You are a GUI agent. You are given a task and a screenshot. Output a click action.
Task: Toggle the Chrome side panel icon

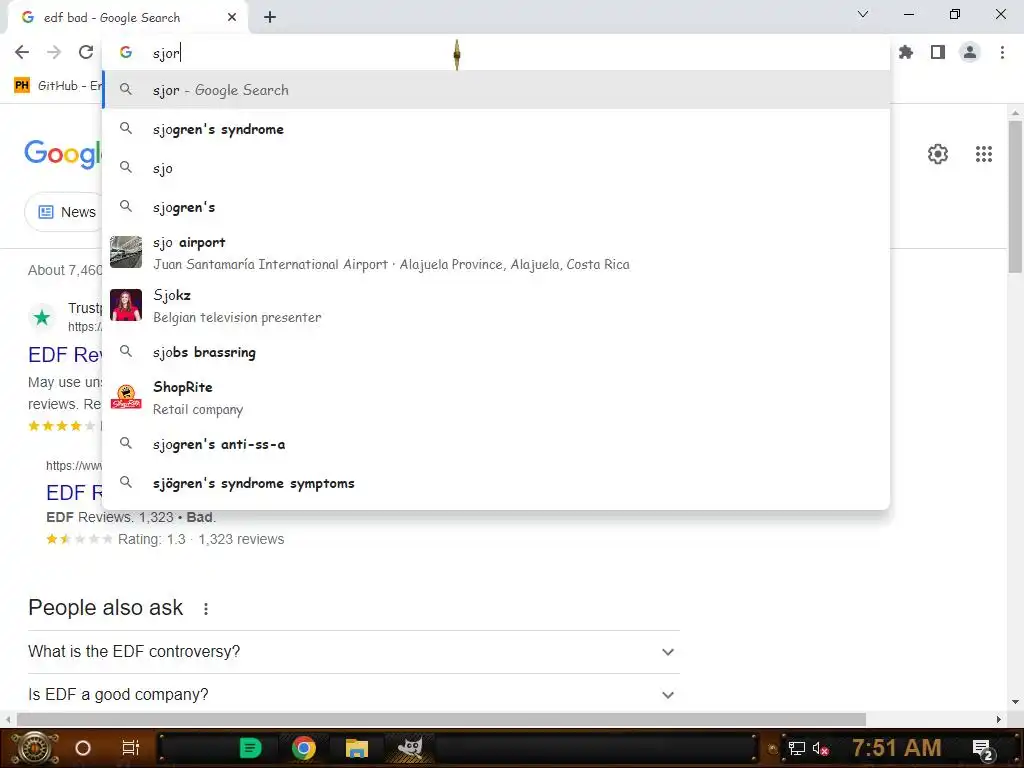(x=938, y=52)
